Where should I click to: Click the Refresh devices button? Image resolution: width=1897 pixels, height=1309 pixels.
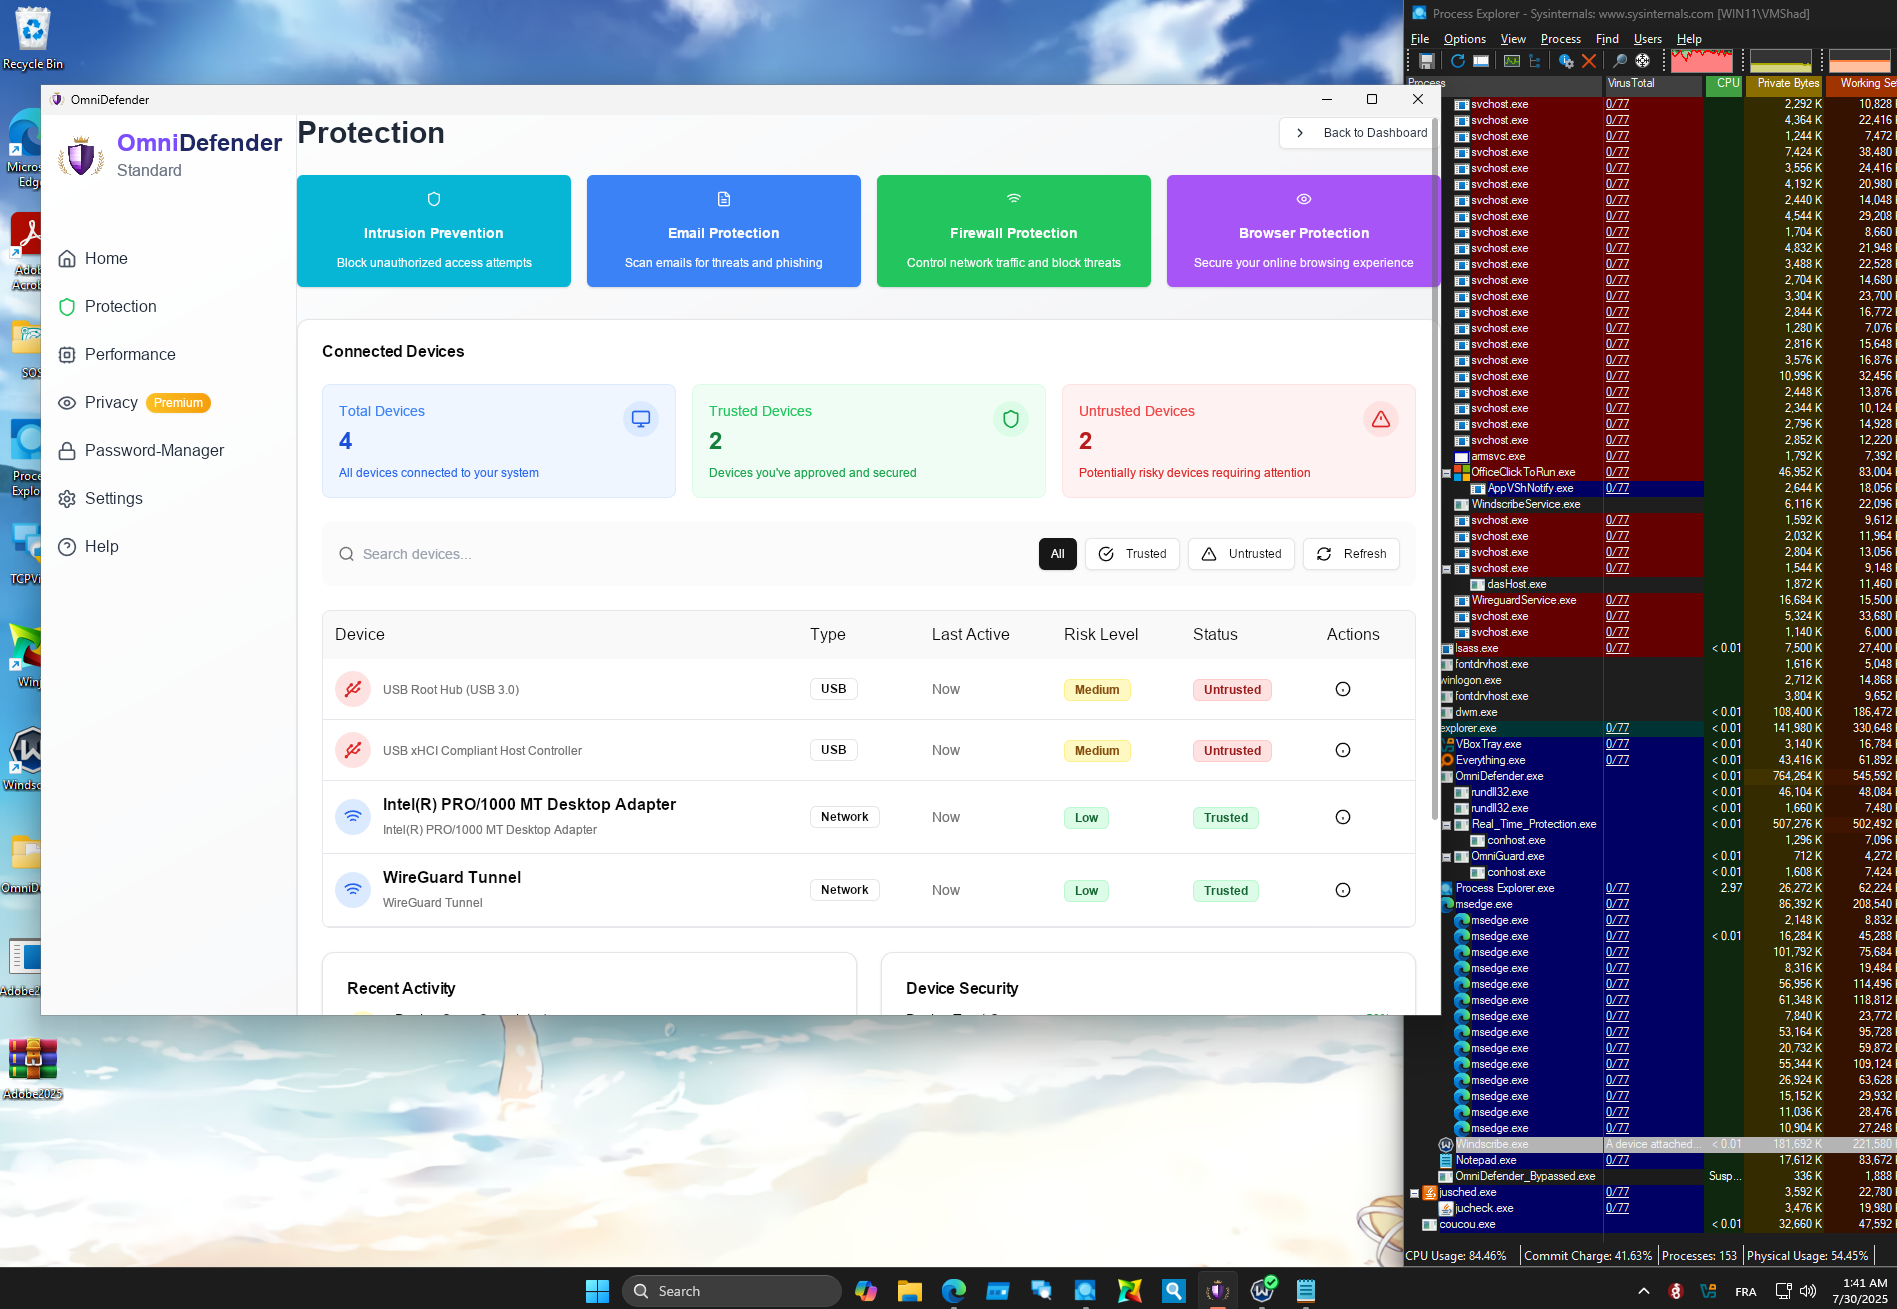[x=1351, y=554]
